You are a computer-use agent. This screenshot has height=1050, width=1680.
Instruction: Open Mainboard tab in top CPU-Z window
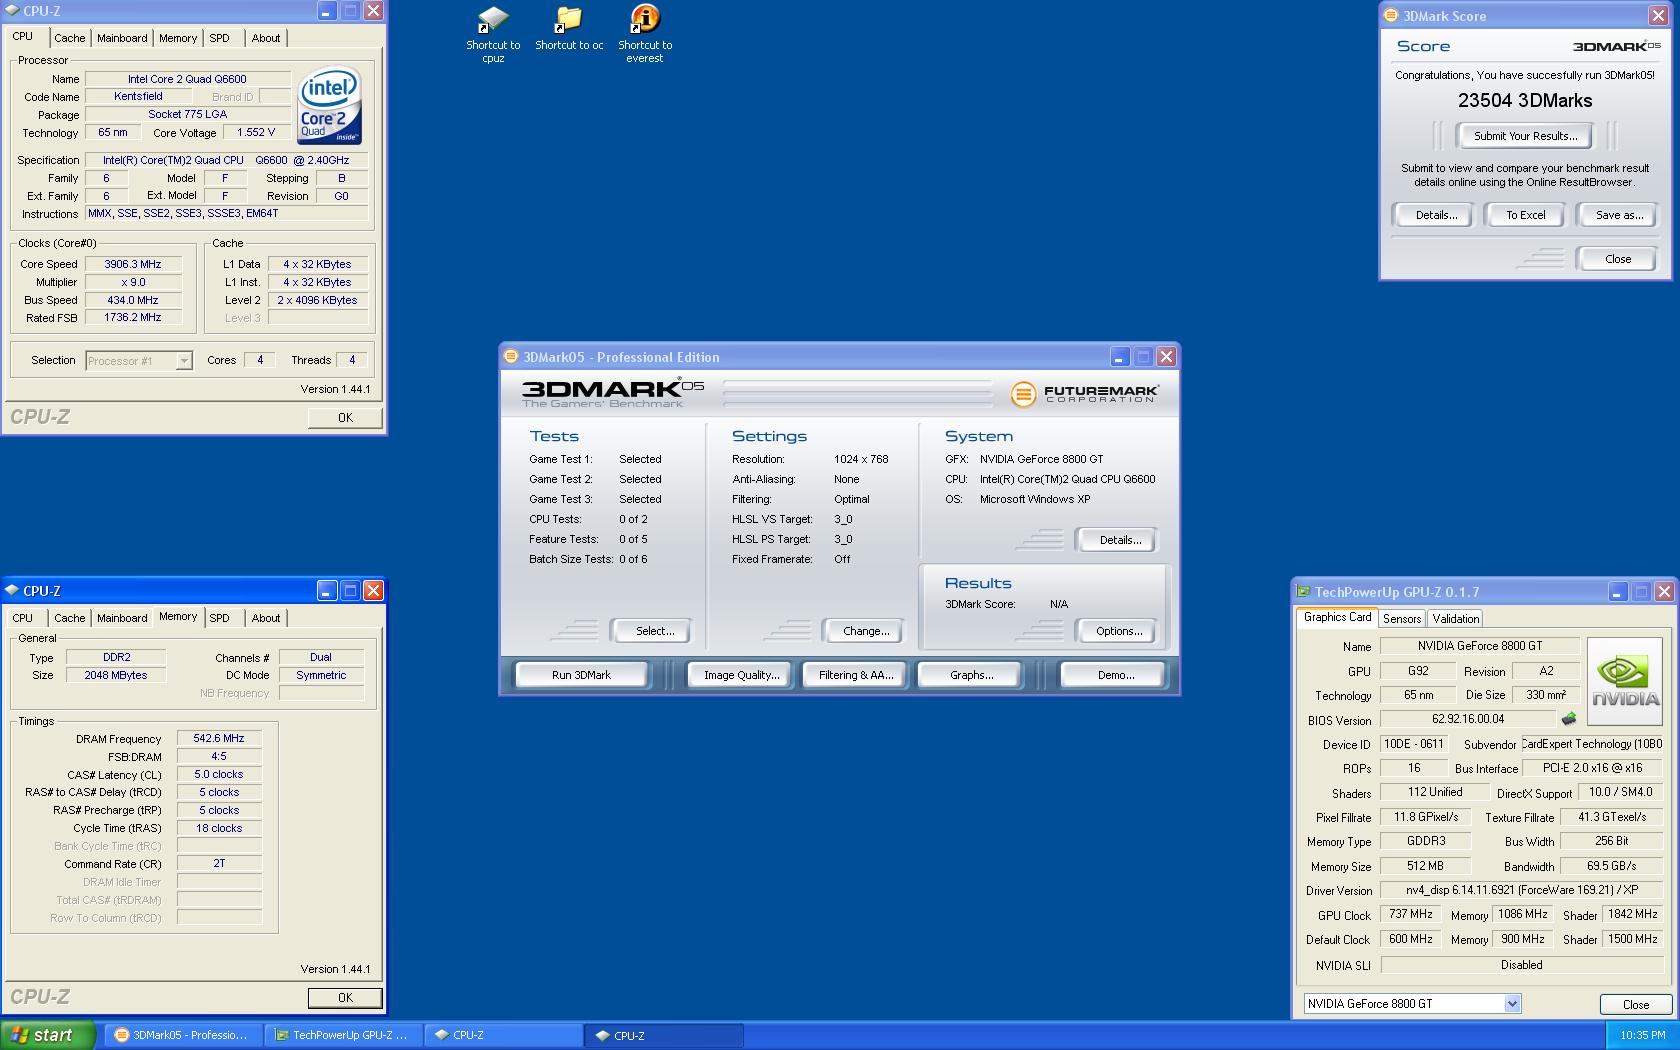click(x=122, y=38)
